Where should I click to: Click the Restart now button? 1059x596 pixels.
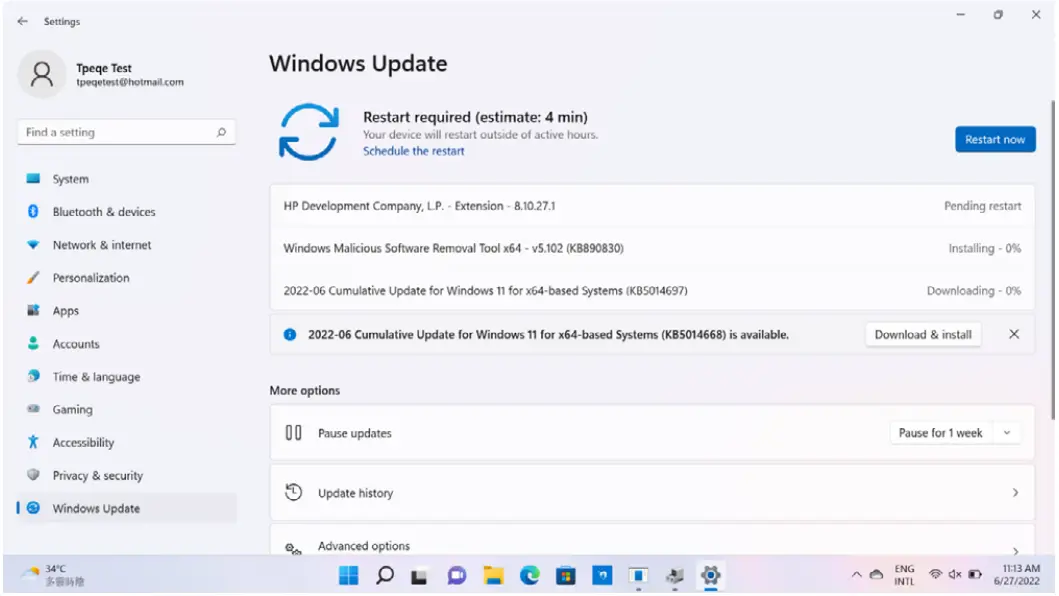pyautogui.click(x=995, y=139)
